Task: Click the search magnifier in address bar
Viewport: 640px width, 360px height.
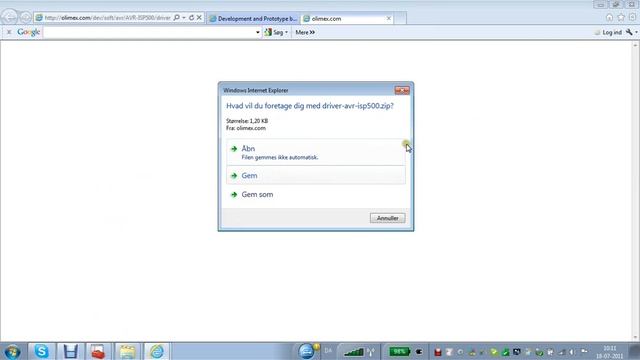Action: (x=177, y=18)
